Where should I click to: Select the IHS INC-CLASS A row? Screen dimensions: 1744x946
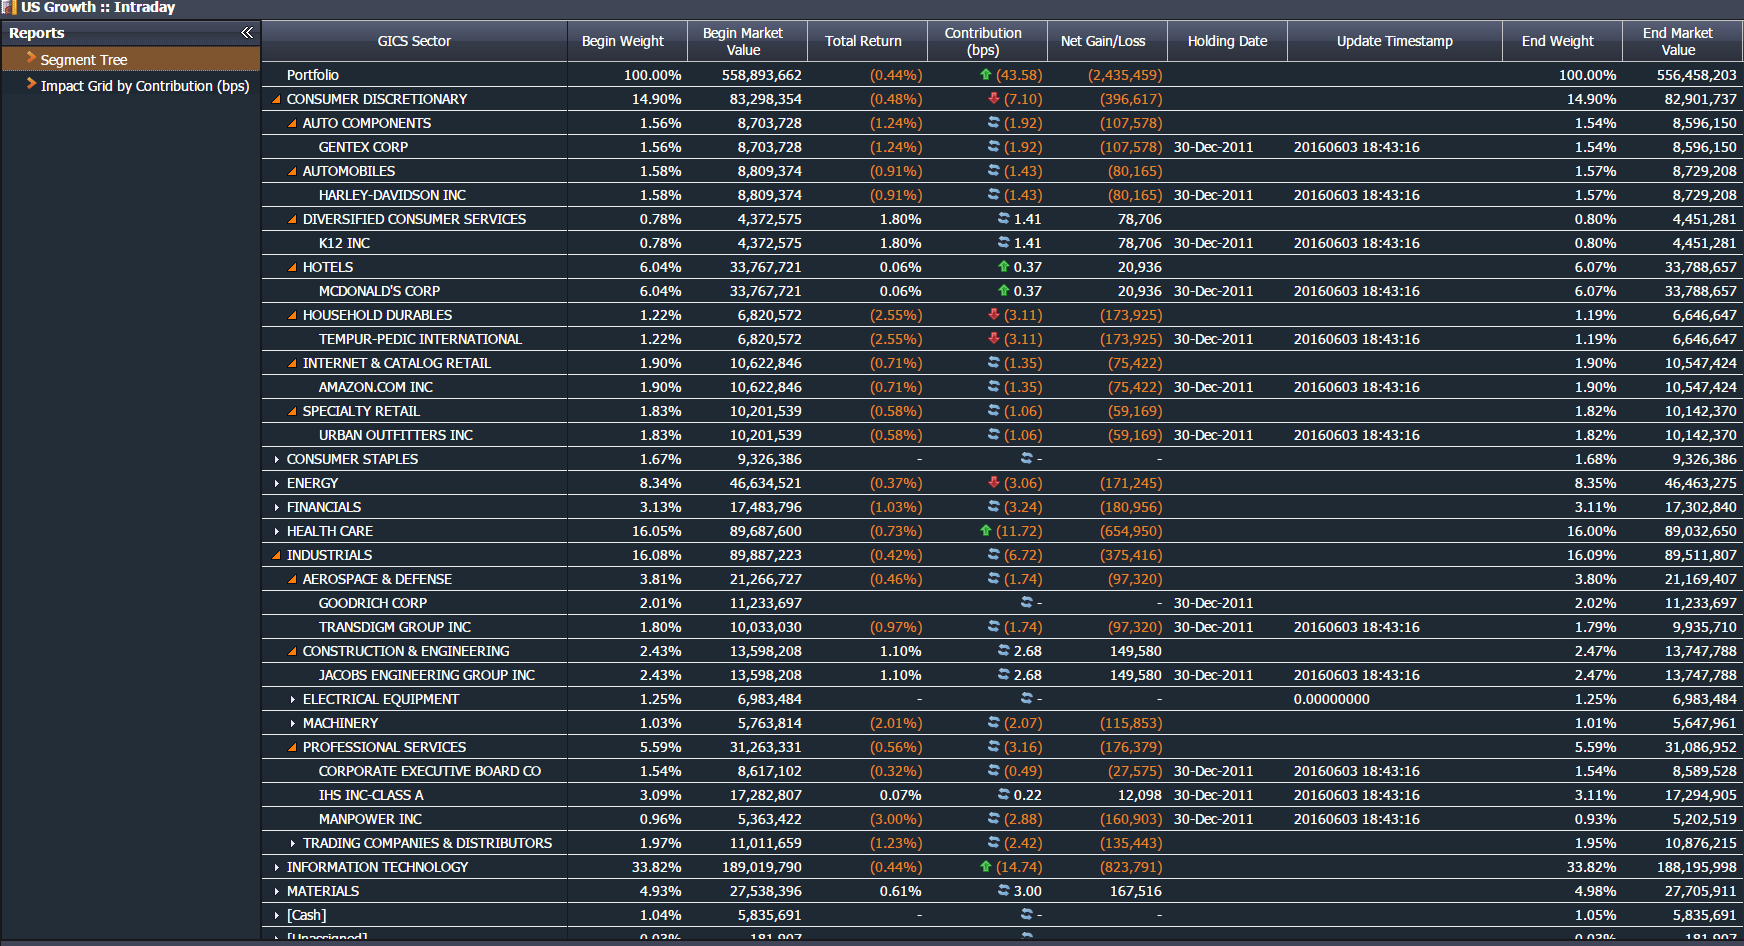[x=1002, y=795]
